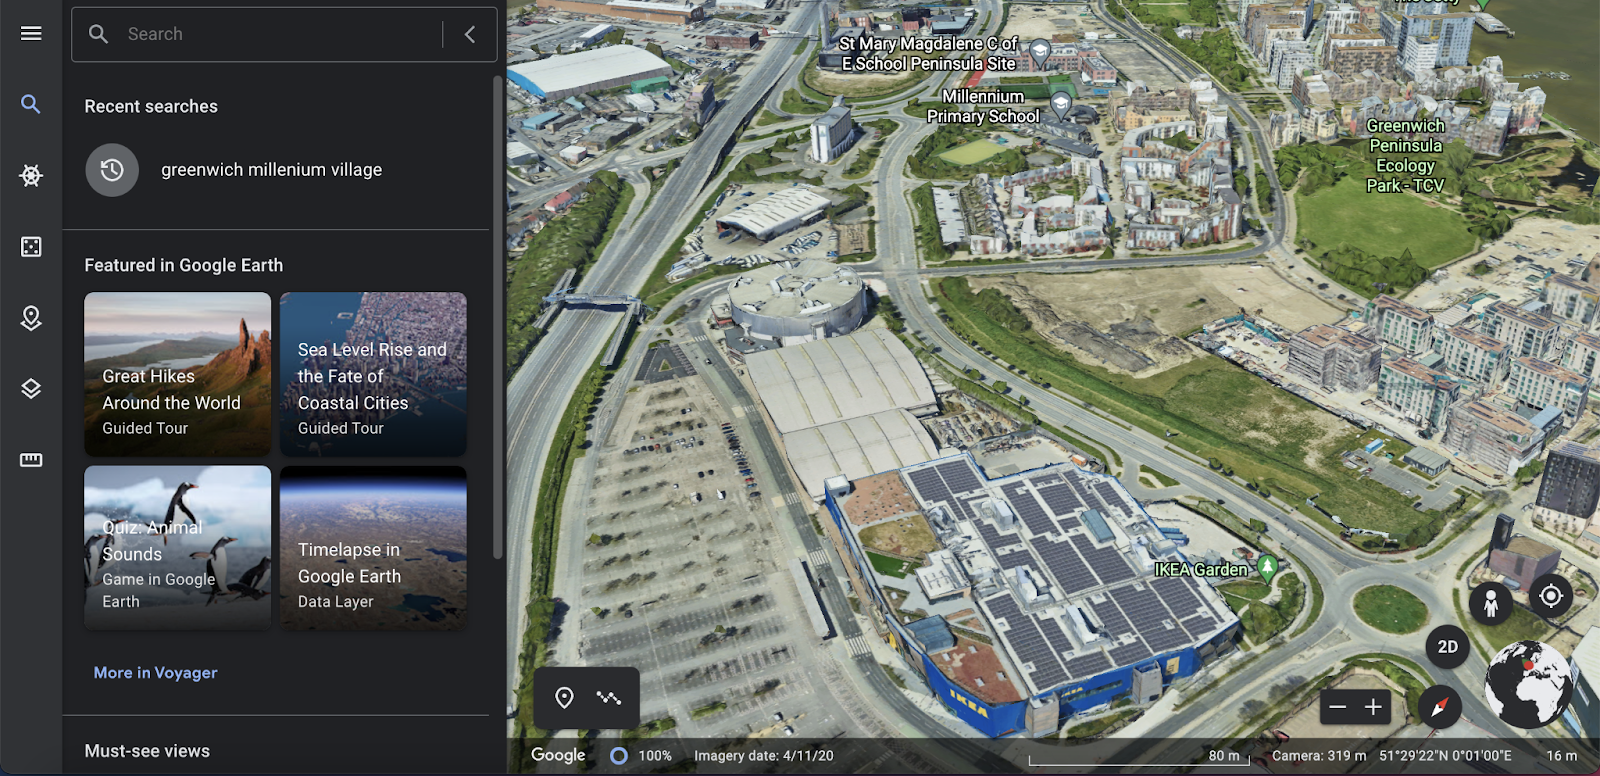Click the 80 m scale bar
The width and height of the screenshot is (1600, 776).
[x=1140, y=757]
